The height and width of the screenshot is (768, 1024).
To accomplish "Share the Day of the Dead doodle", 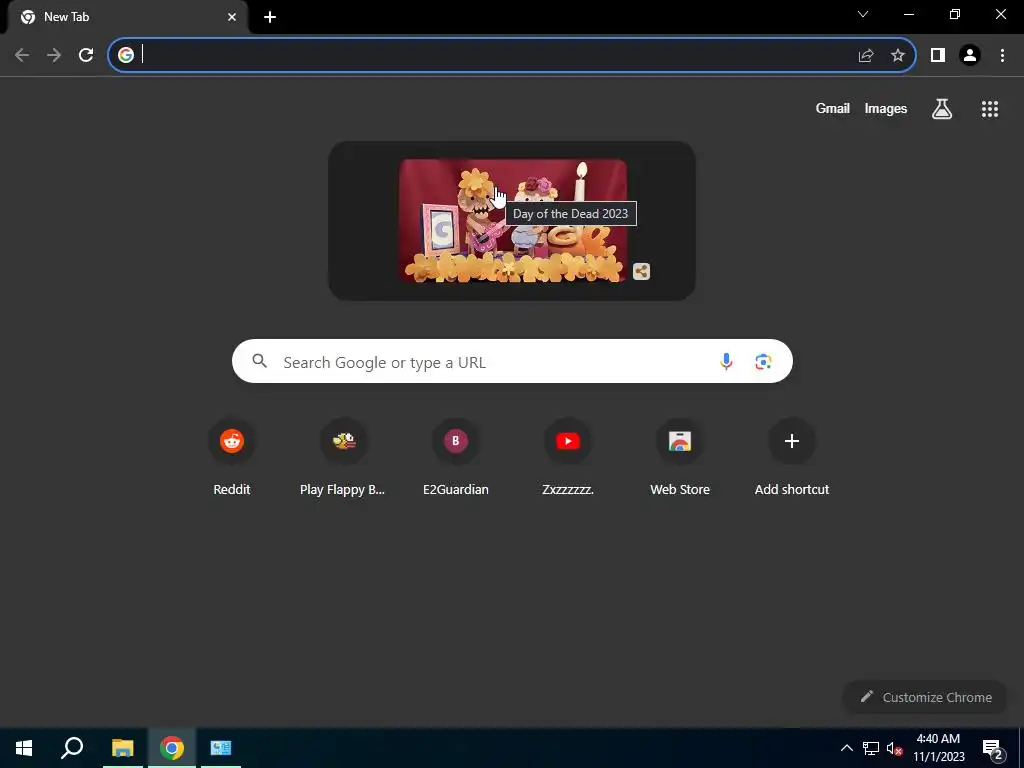I will pos(641,271).
